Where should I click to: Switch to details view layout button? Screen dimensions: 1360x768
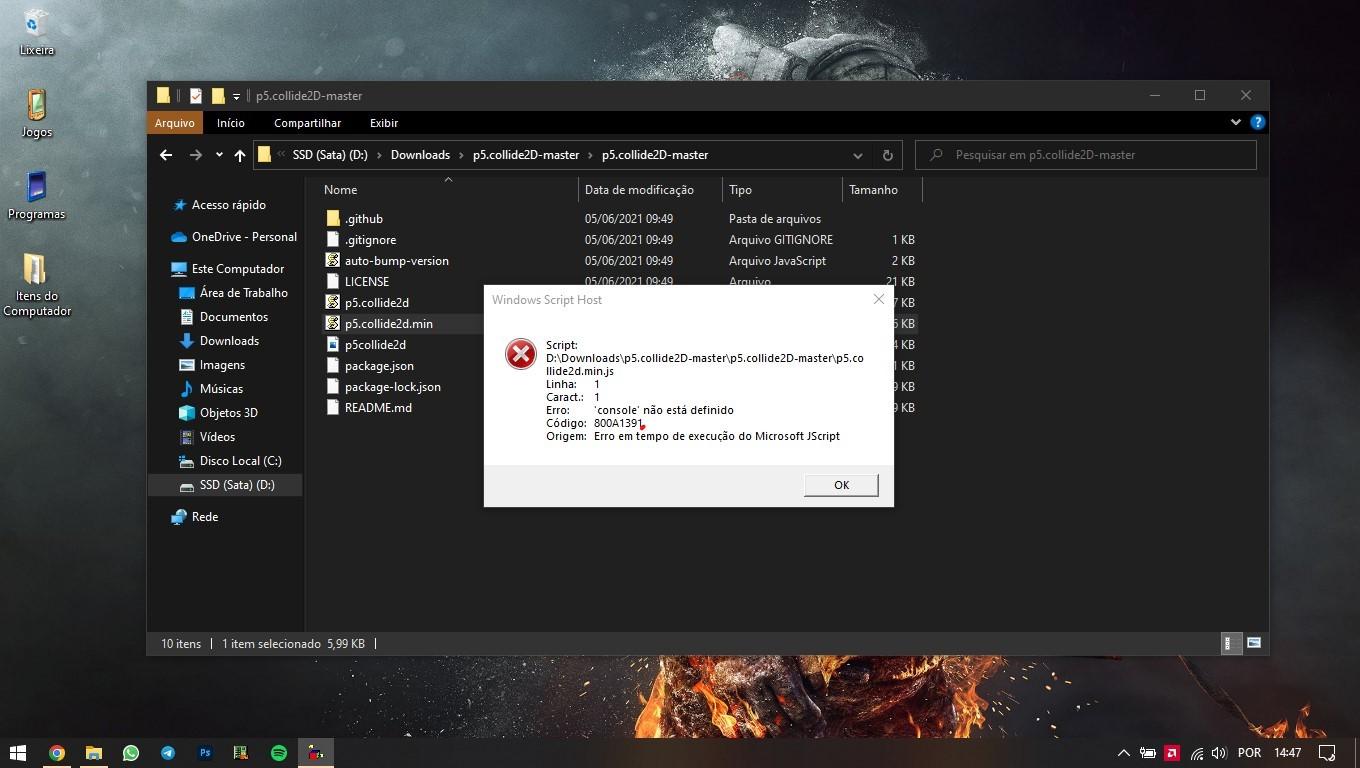1232,643
